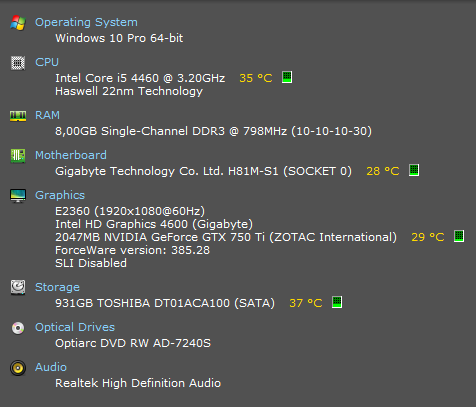The image size is (476, 407).
Task: Click the green Motherboard icon
Action: pos(18,156)
